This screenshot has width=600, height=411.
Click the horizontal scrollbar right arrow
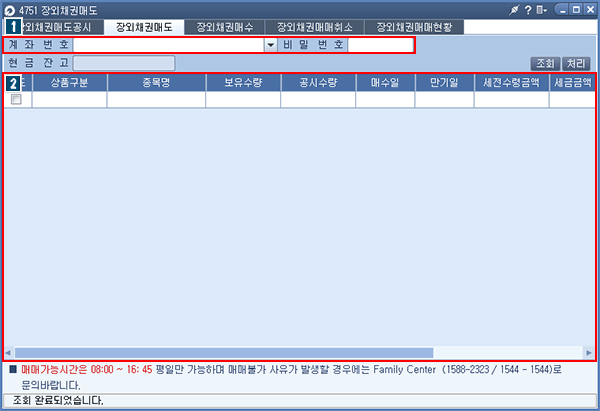tap(589, 352)
